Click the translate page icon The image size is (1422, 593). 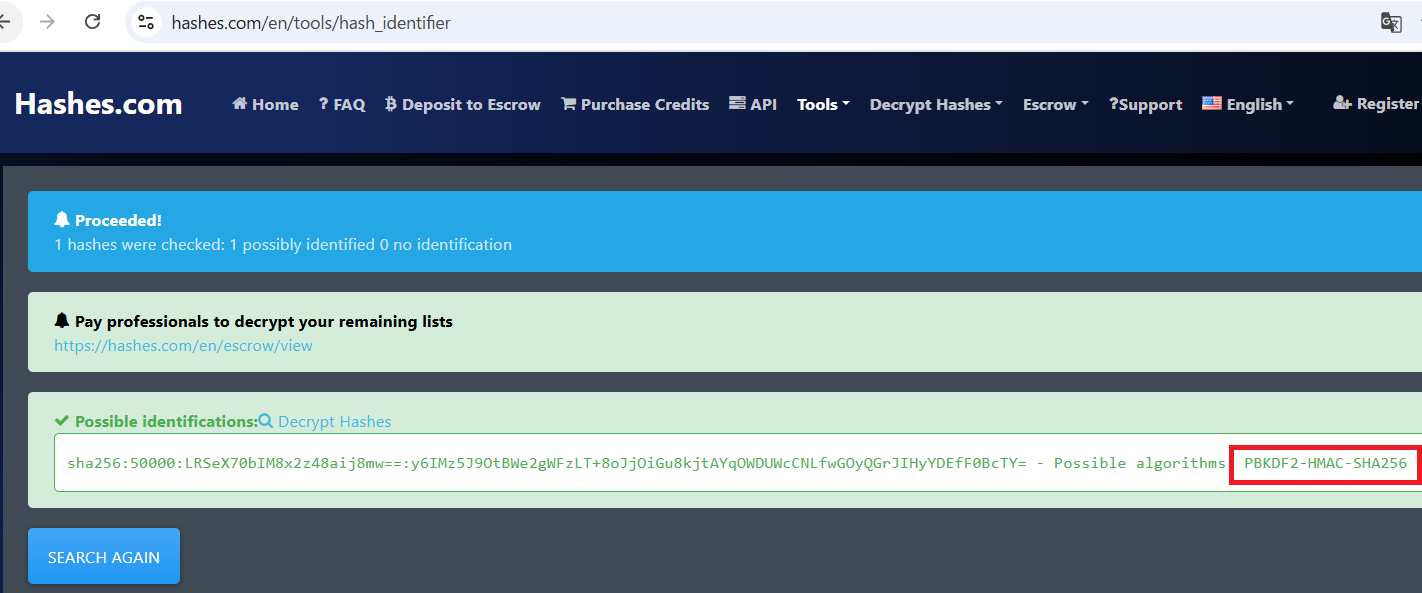(1391, 23)
